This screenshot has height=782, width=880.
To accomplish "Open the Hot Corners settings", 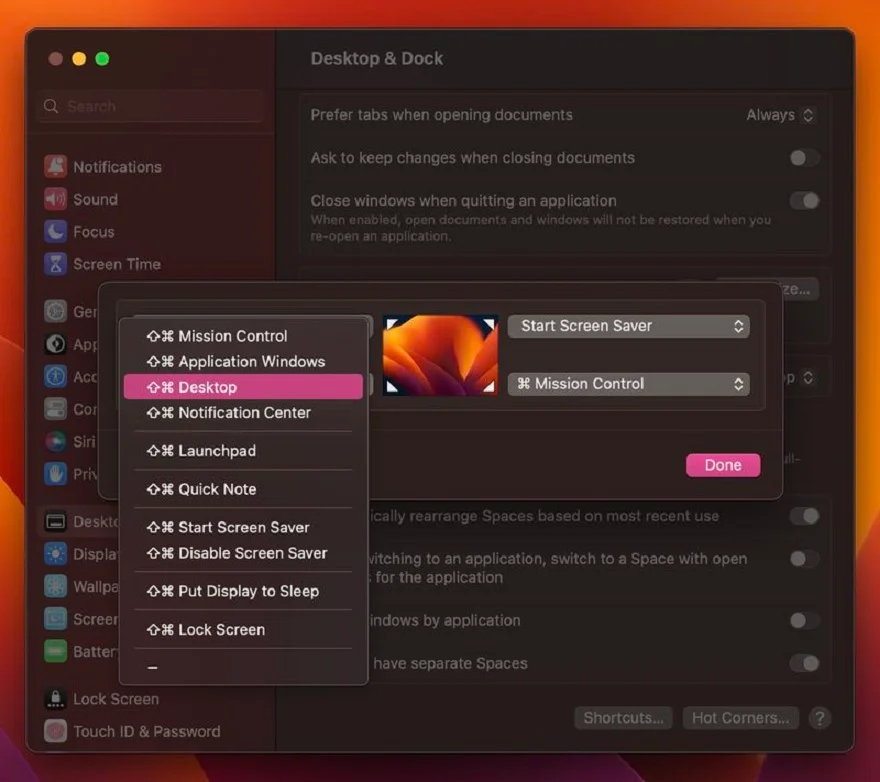I will click(740, 717).
